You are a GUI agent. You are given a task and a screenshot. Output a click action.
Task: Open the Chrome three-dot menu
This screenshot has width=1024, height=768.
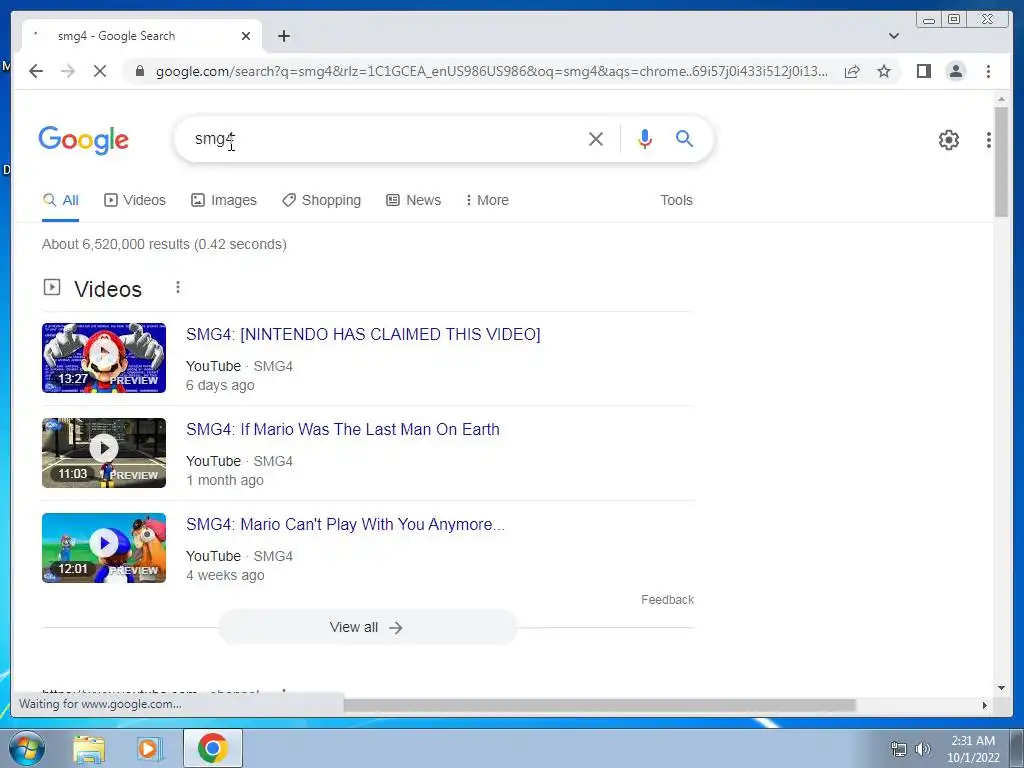(x=988, y=71)
